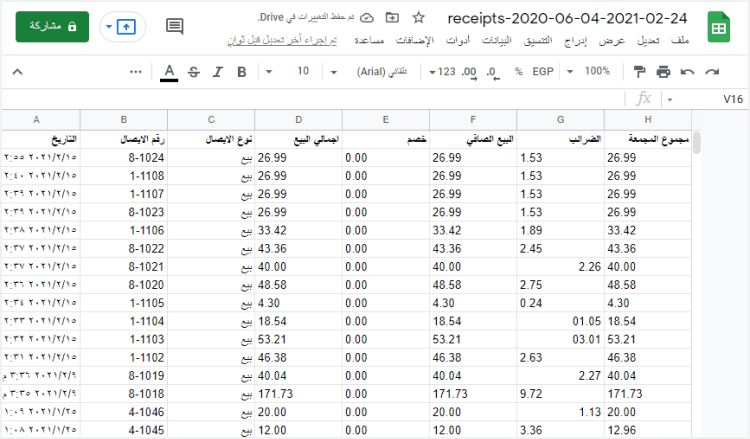Select the Drive save status text

click(306, 18)
